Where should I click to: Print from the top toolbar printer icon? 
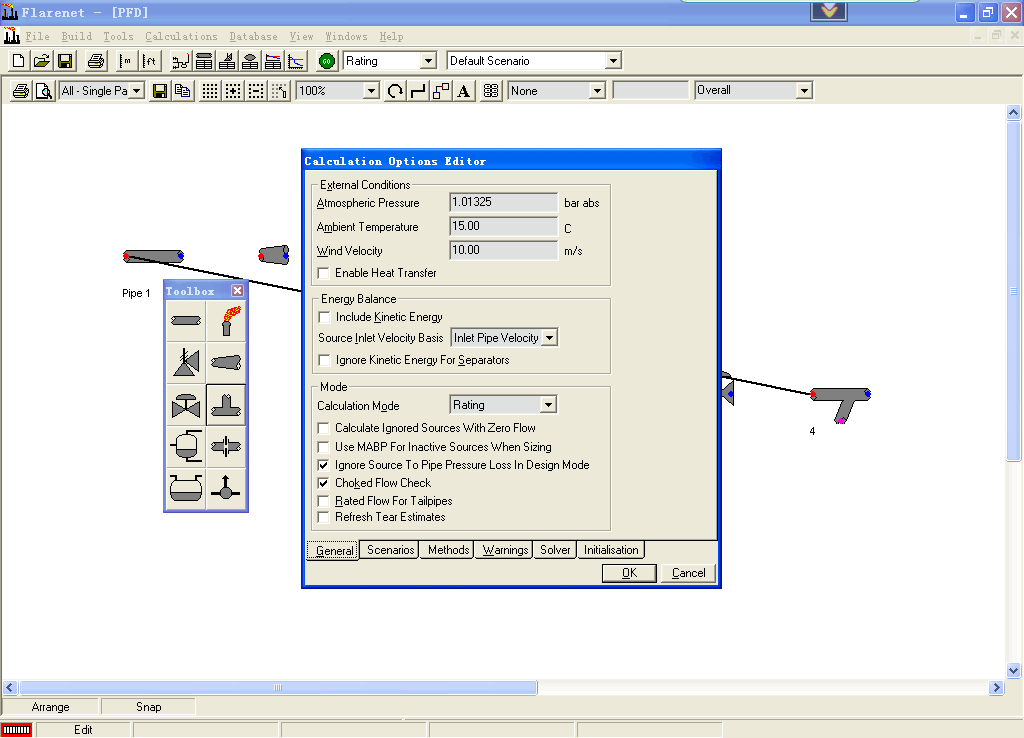[96, 61]
